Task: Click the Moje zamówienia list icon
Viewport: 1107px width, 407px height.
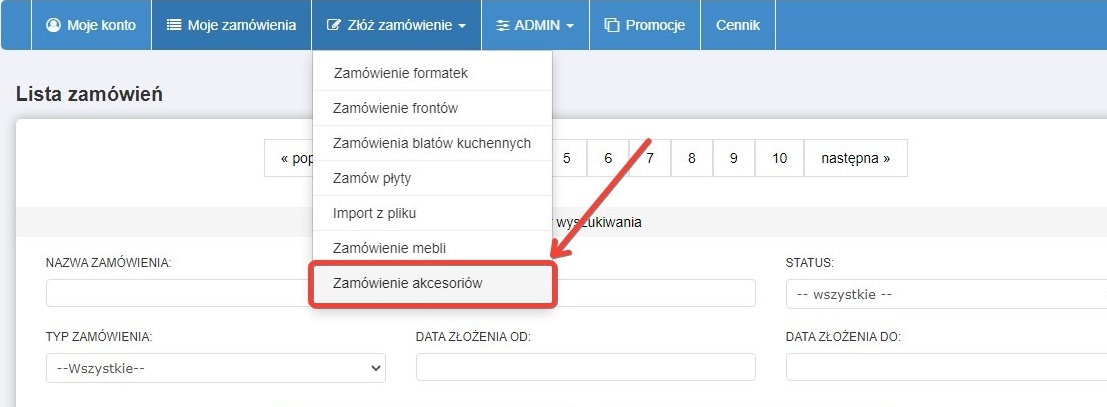Action: [174, 25]
